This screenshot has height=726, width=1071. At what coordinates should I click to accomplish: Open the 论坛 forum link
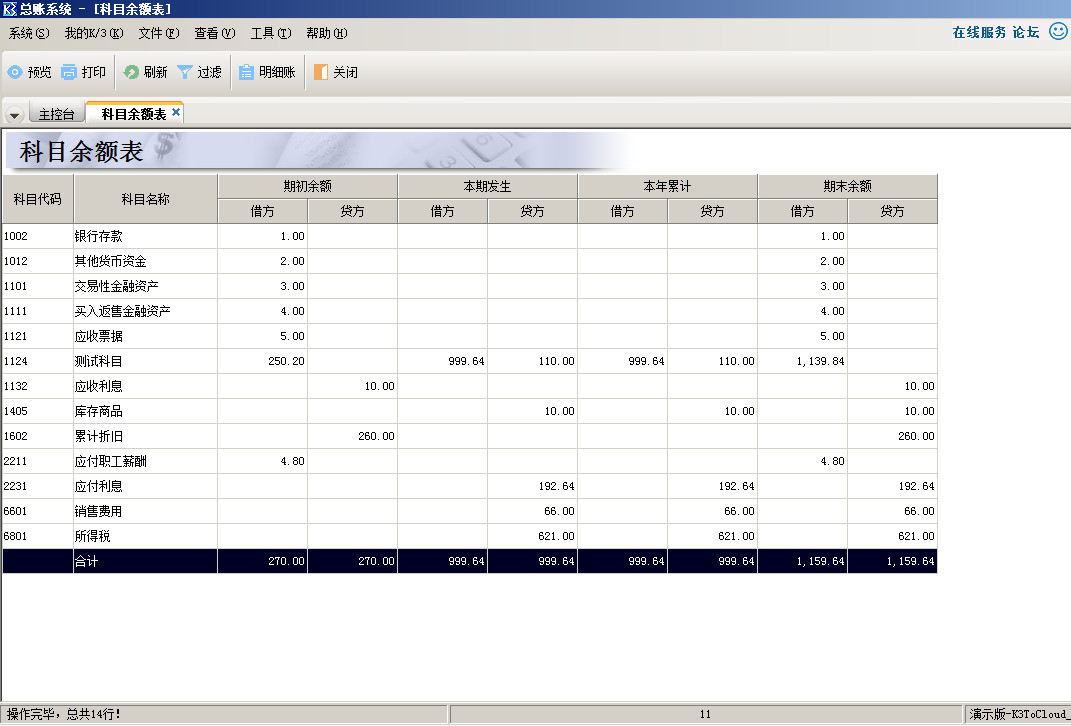click(x=1026, y=32)
